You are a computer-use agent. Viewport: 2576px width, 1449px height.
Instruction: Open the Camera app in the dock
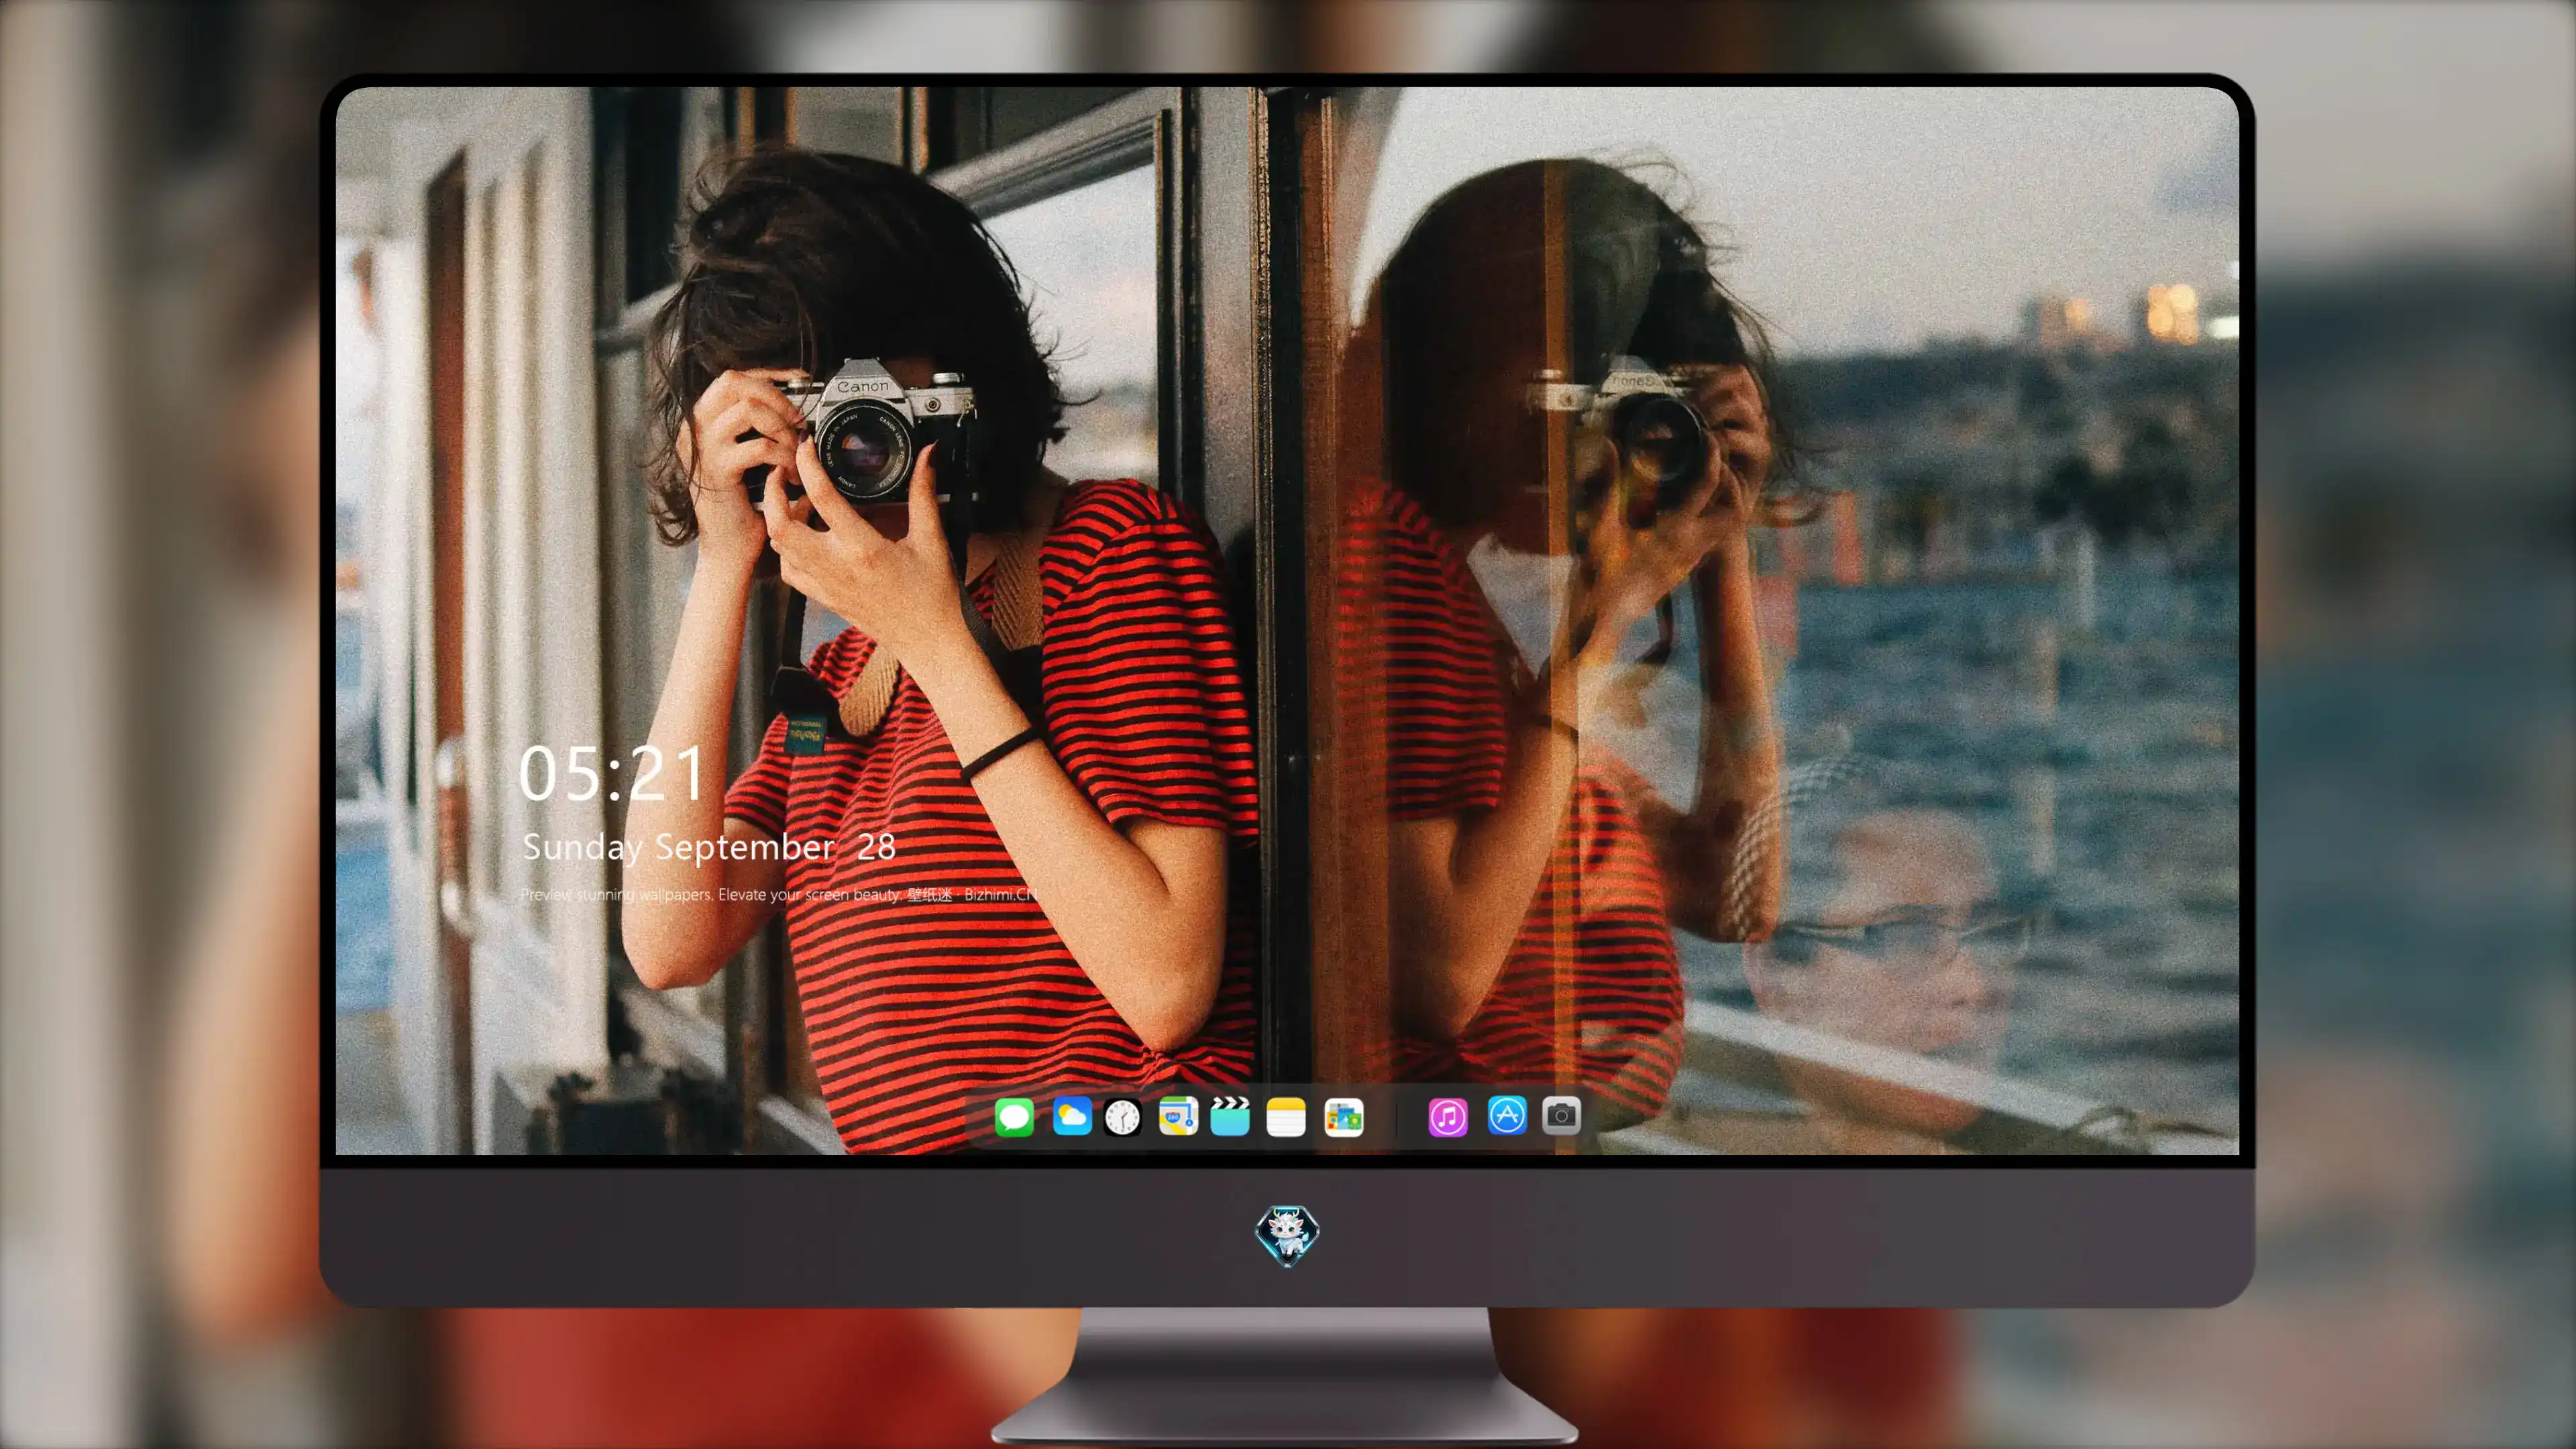click(1561, 1115)
